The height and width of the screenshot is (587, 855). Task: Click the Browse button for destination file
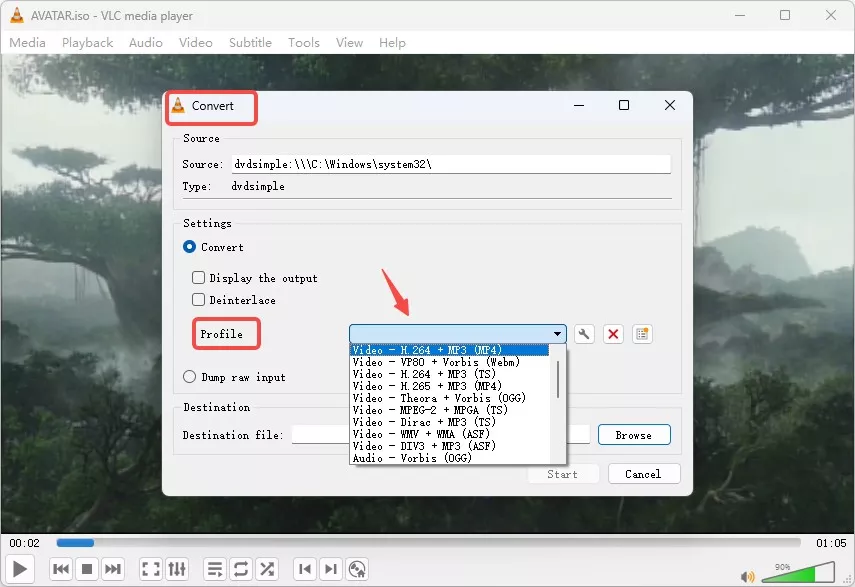(x=634, y=435)
